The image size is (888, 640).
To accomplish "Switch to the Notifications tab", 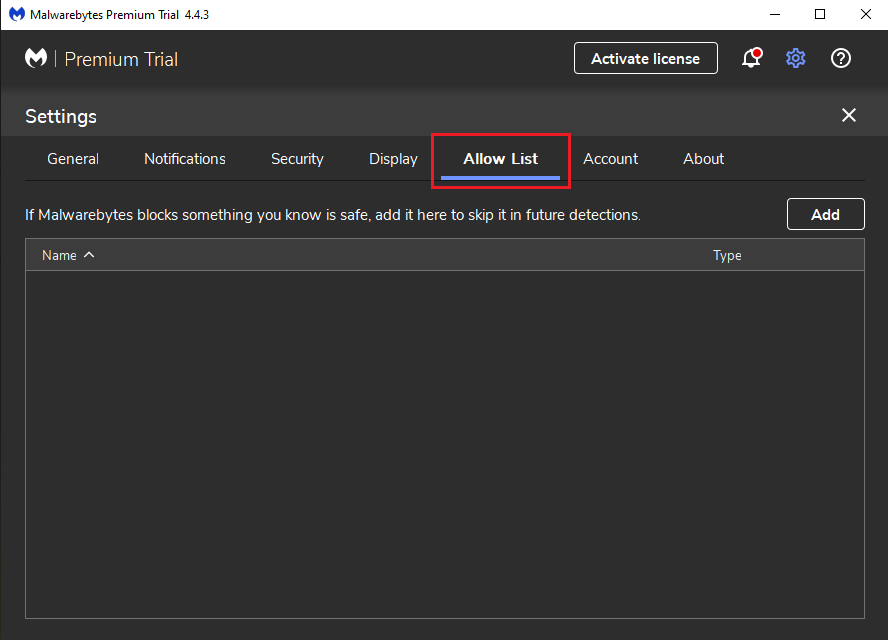I will (x=185, y=159).
